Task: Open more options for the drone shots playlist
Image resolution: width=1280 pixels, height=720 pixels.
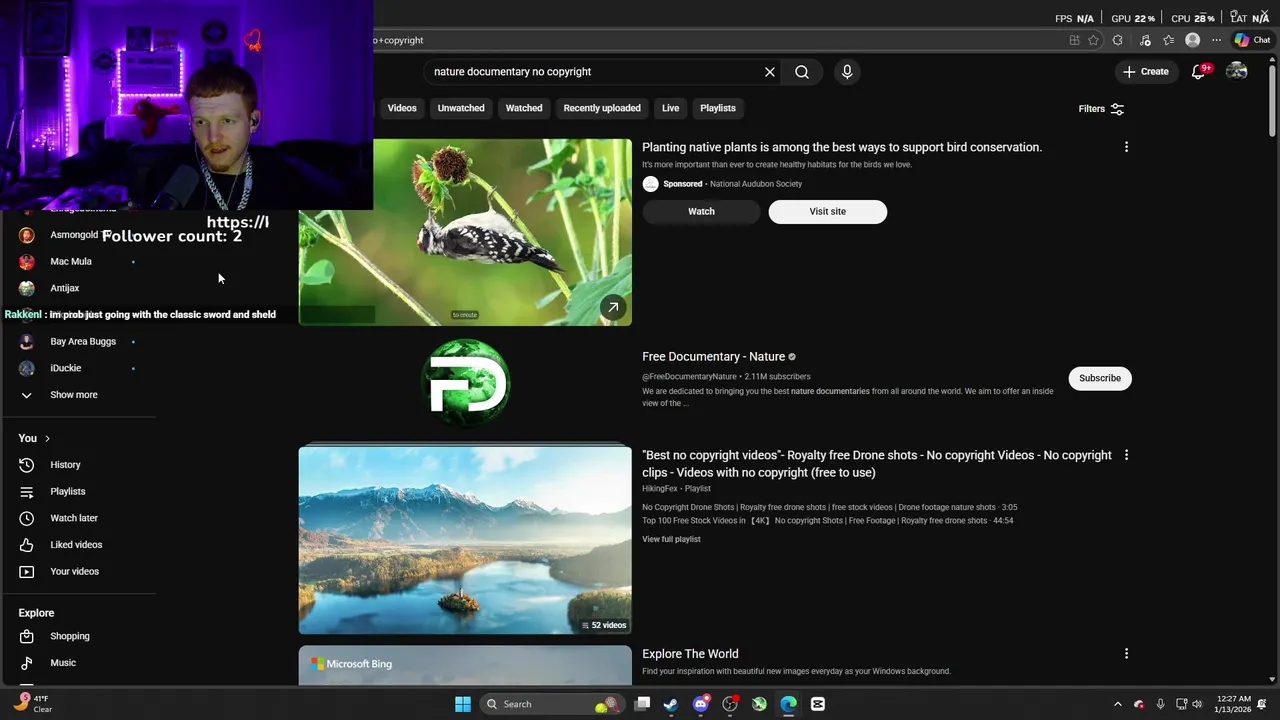Action: click(1126, 455)
